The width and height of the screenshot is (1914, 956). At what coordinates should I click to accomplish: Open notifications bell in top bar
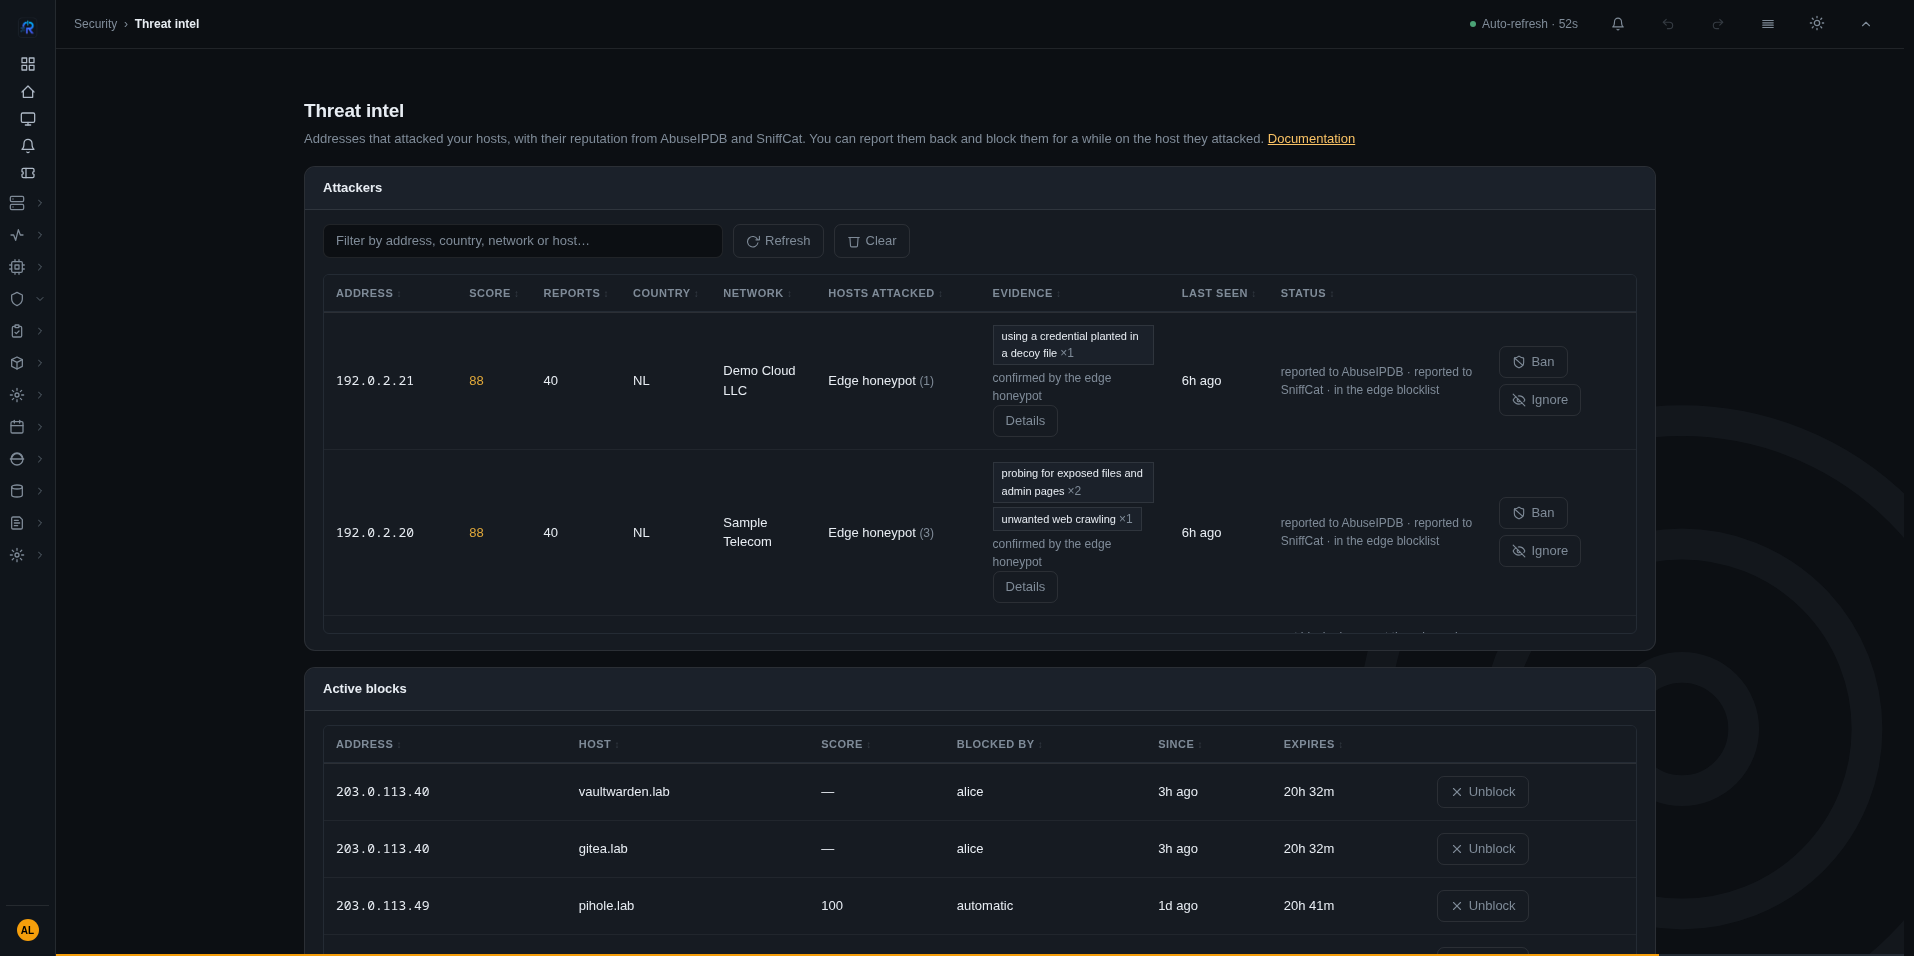[x=1618, y=24]
